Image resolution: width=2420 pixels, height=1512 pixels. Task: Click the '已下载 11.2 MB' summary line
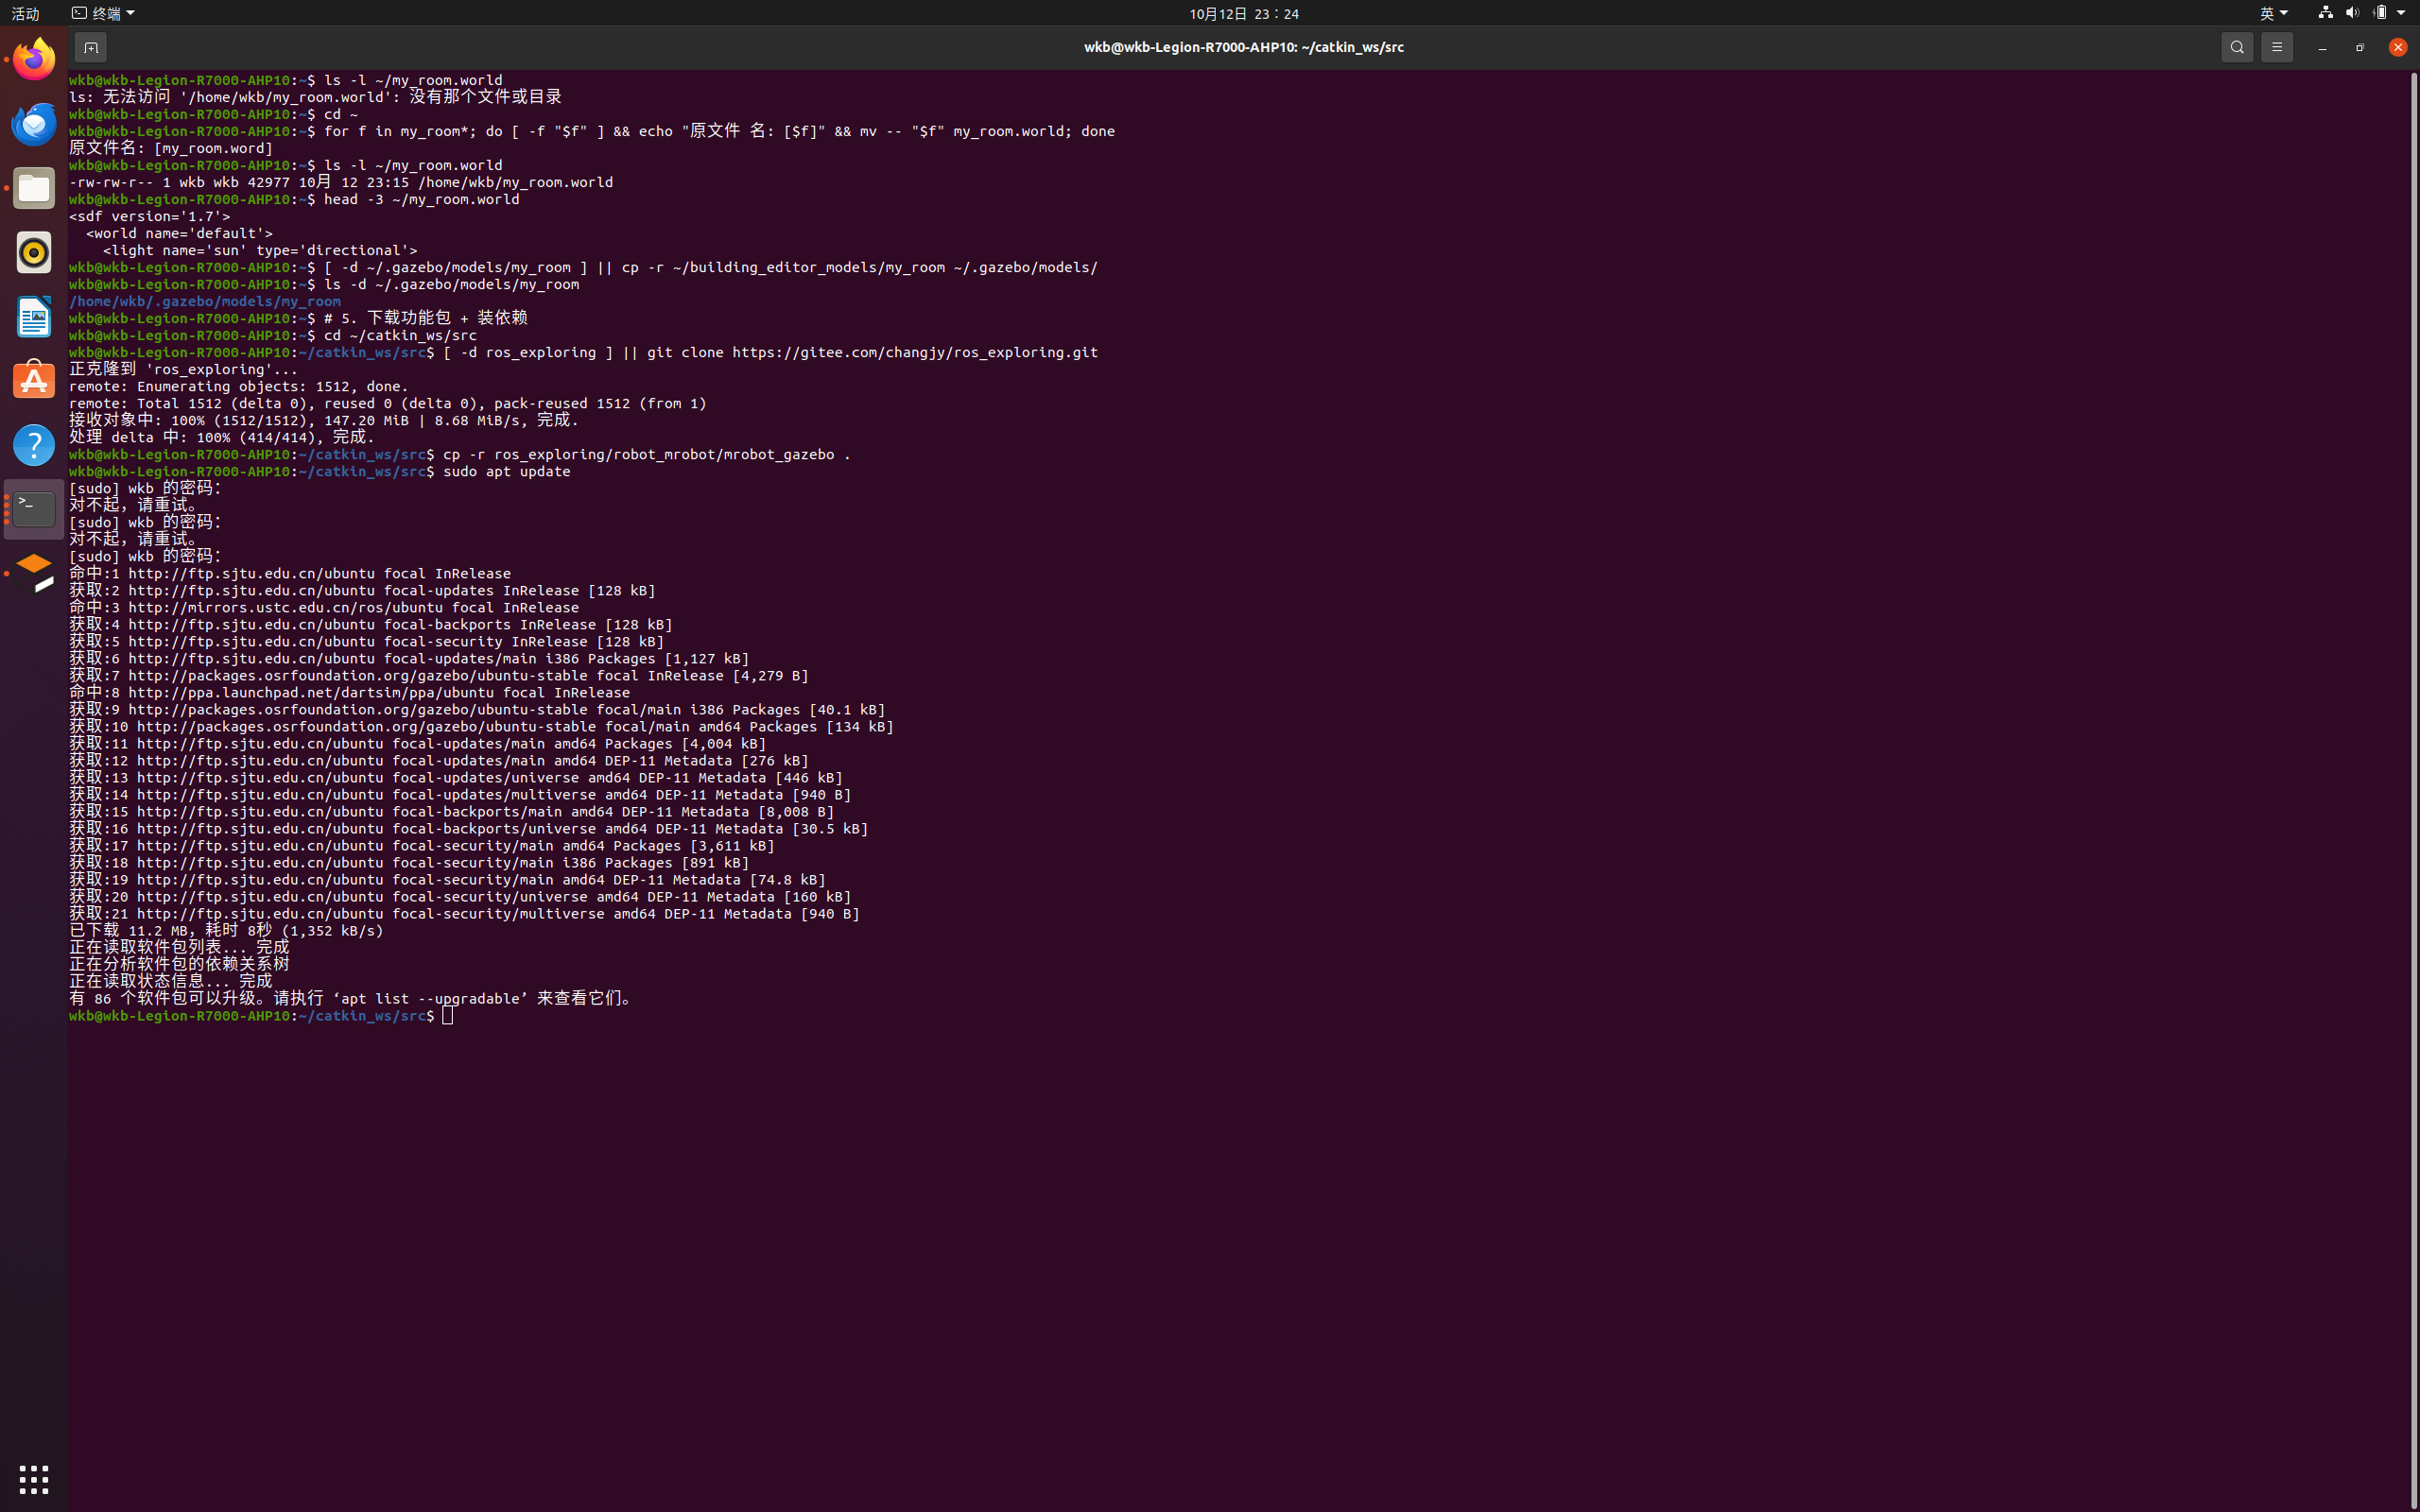pyautogui.click(x=226, y=930)
